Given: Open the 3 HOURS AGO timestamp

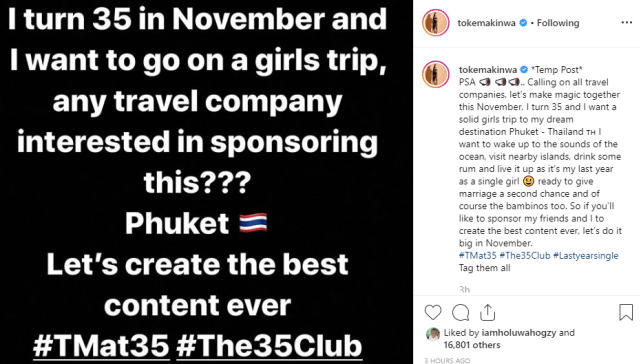Looking at the screenshot, I should coord(447,360).
